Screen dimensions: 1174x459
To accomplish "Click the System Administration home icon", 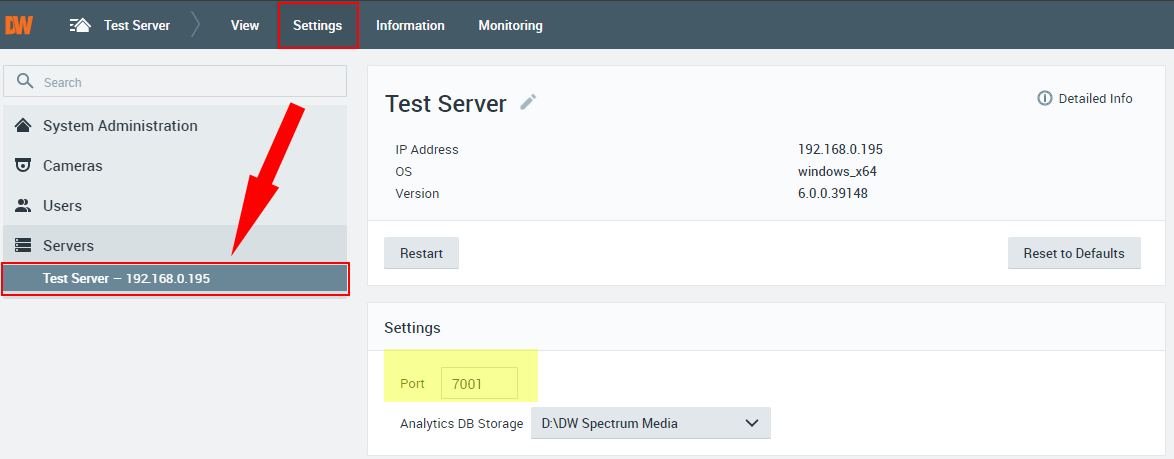I will [23, 126].
